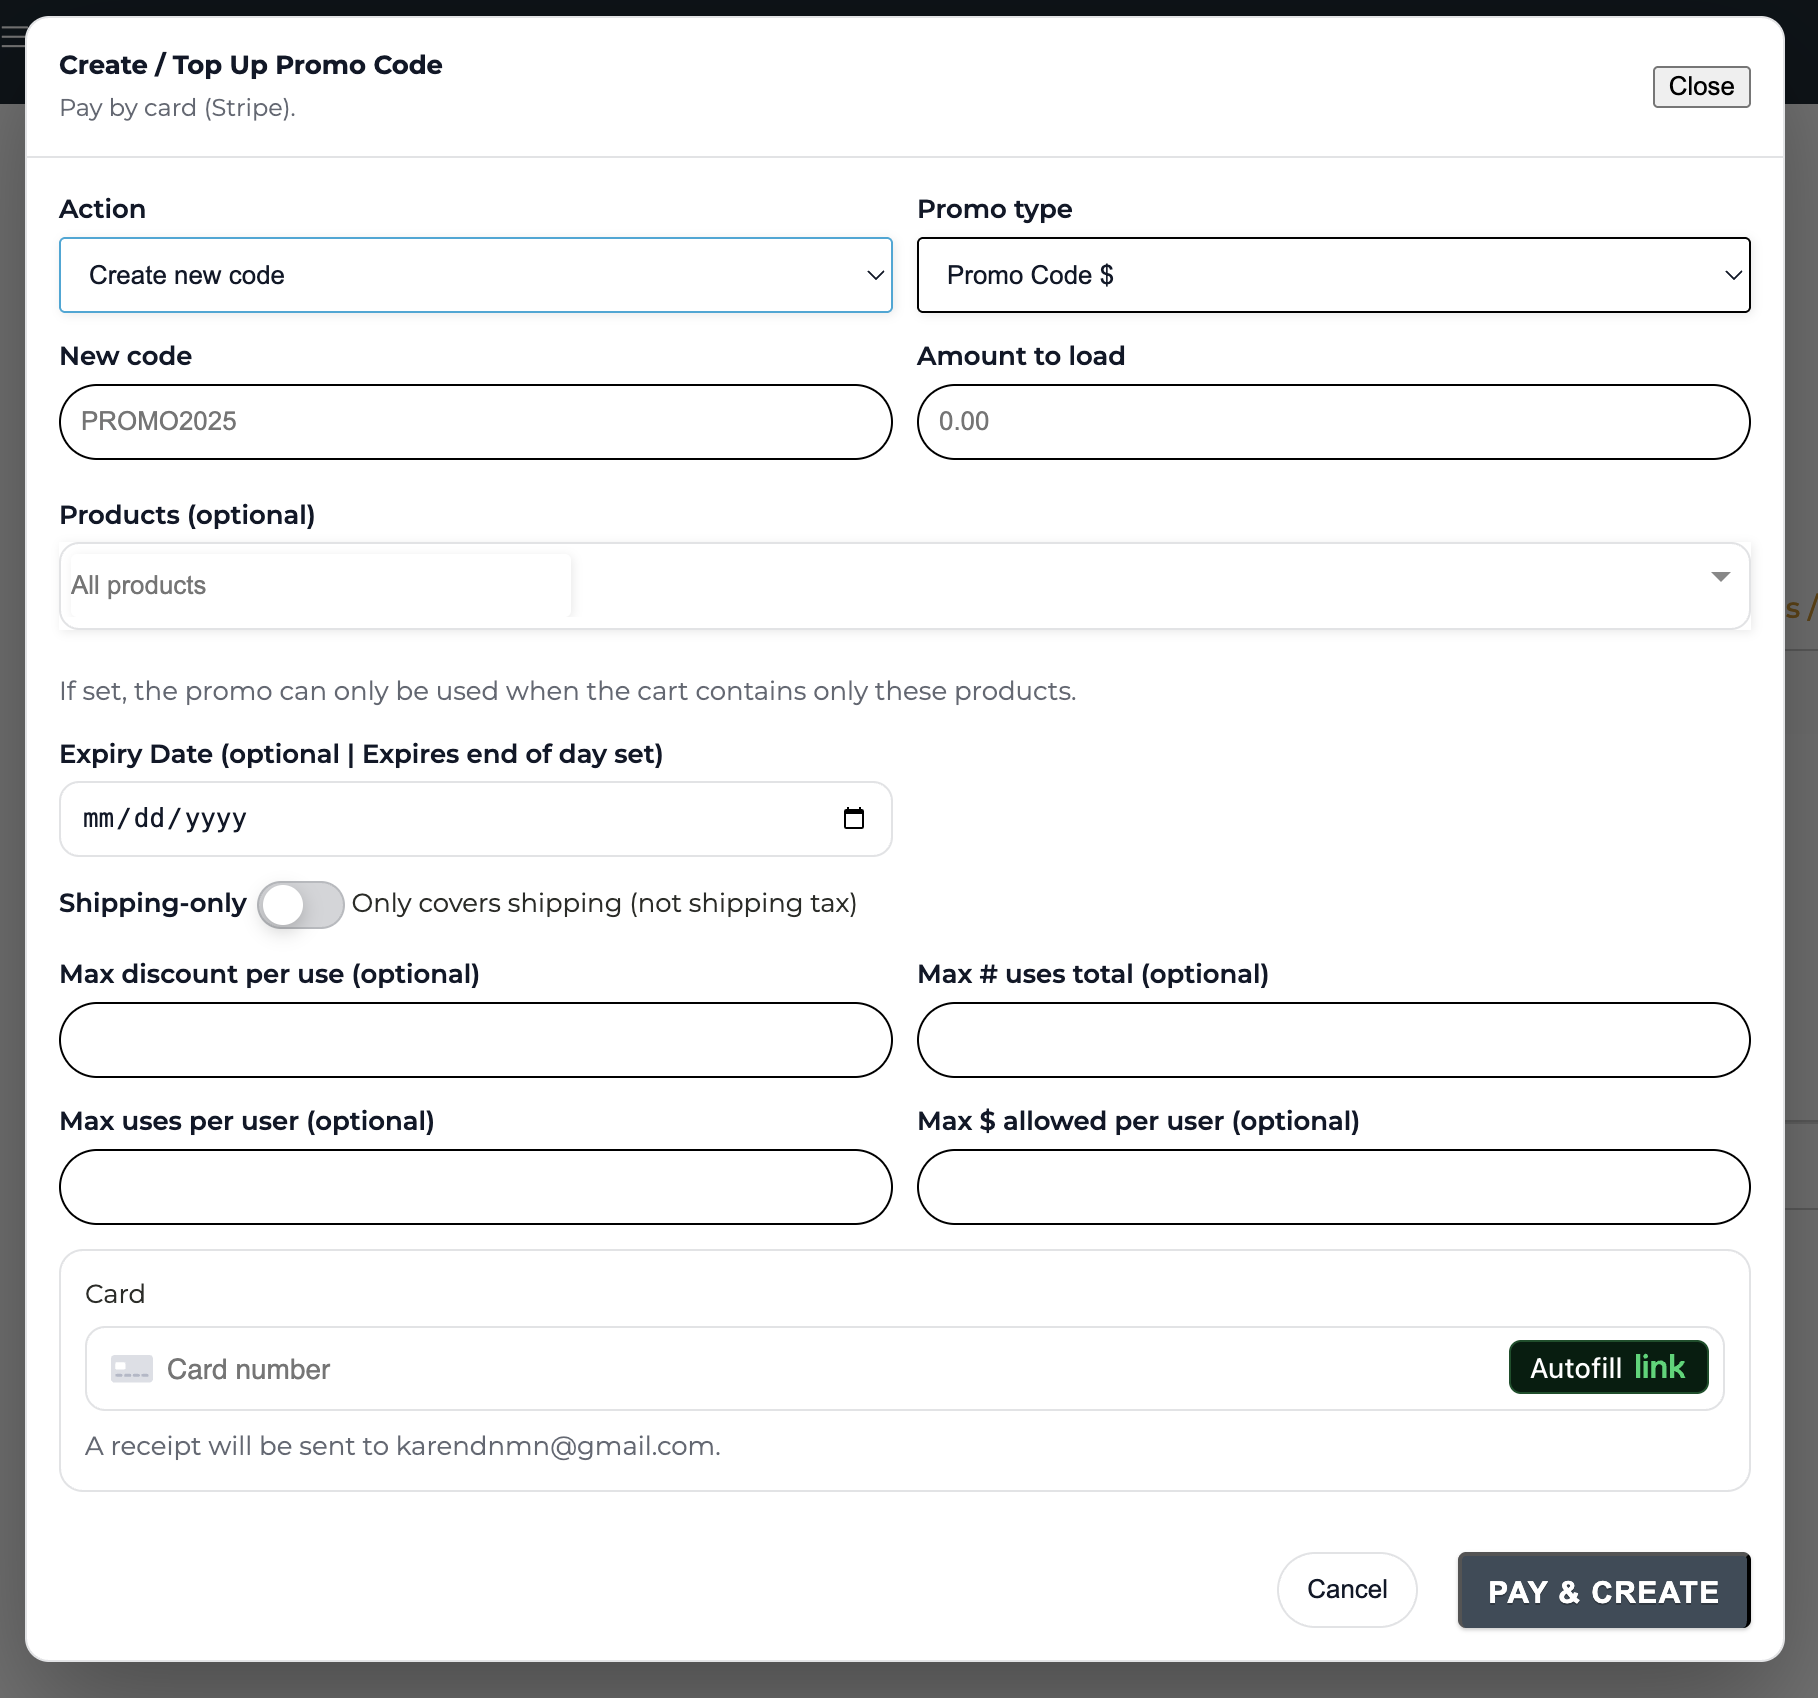Click the Max uses per user field

pos(475,1187)
